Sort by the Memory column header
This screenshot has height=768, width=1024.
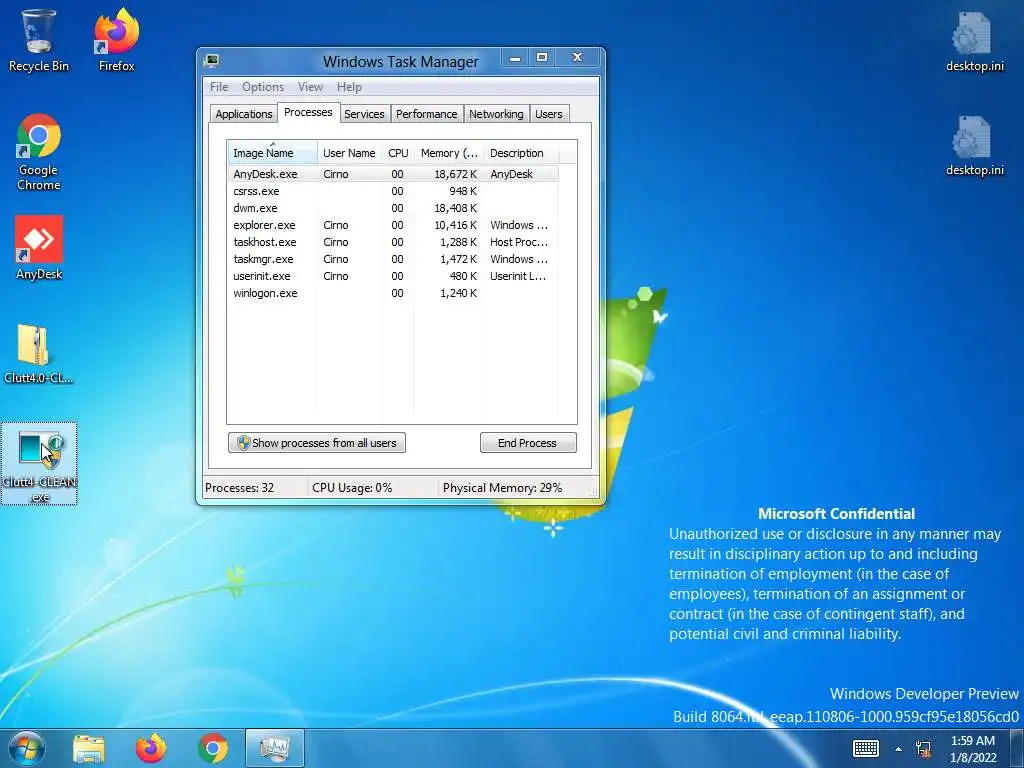tap(449, 152)
